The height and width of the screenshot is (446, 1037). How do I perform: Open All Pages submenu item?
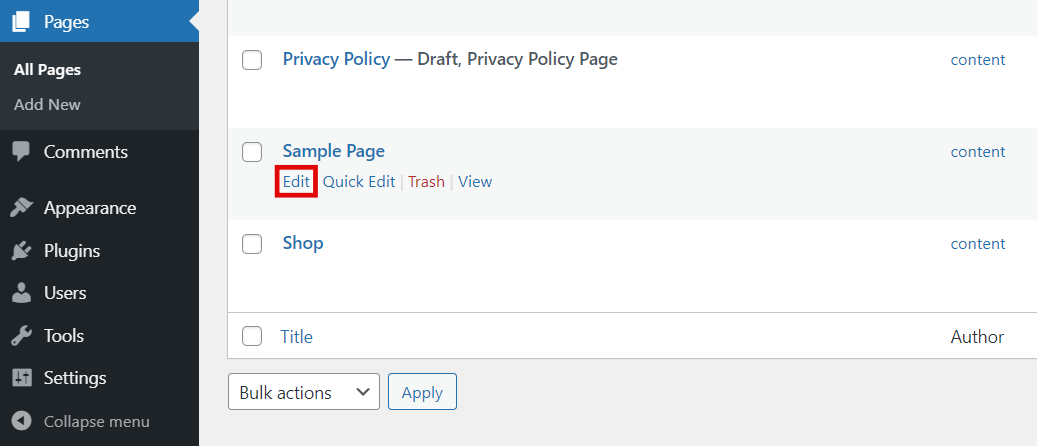[47, 70]
